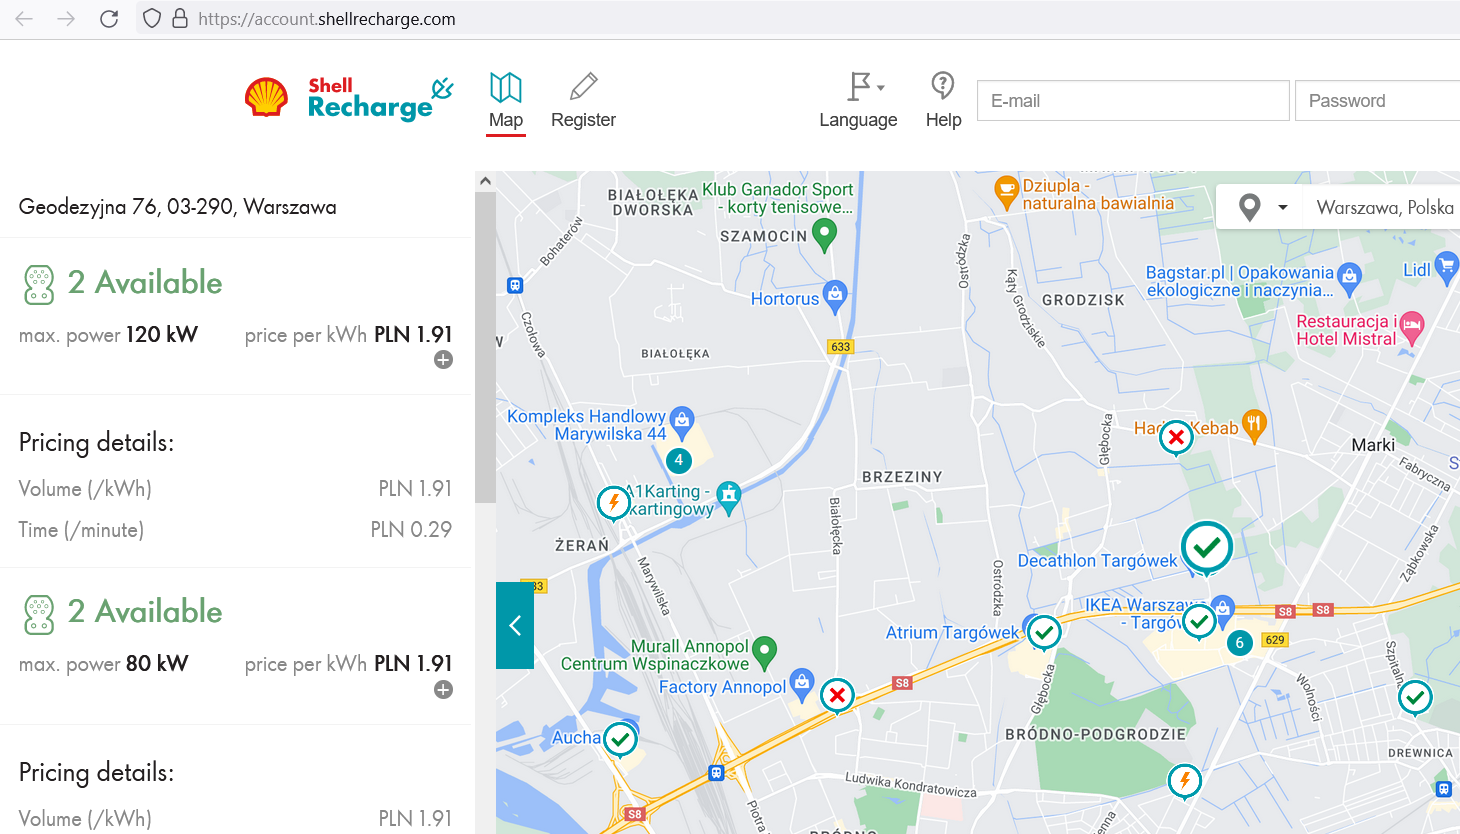Click the A1Karting map pin

click(x=729, y=496)
